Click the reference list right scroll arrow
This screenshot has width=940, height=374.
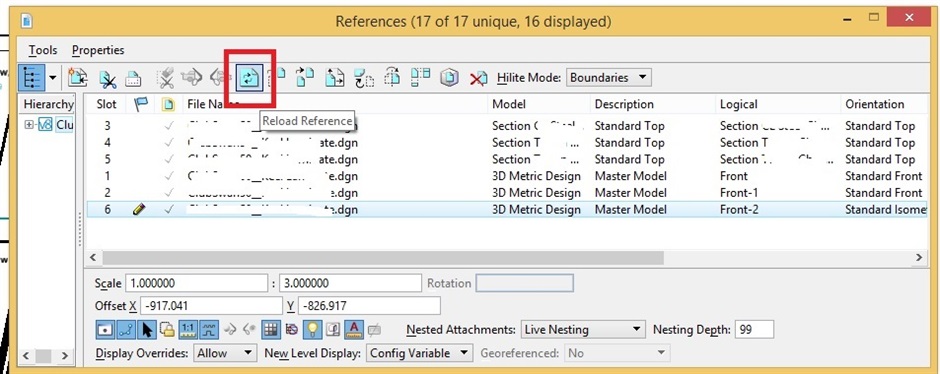[x=919, y=258]
